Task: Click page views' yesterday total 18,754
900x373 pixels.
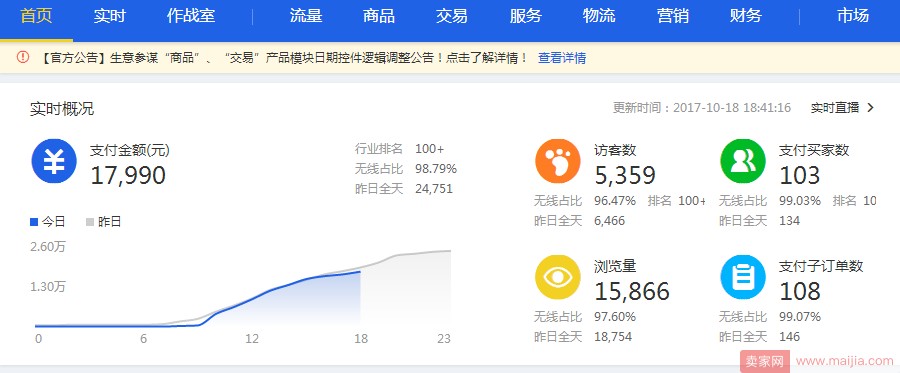Action: coord(613,336)
